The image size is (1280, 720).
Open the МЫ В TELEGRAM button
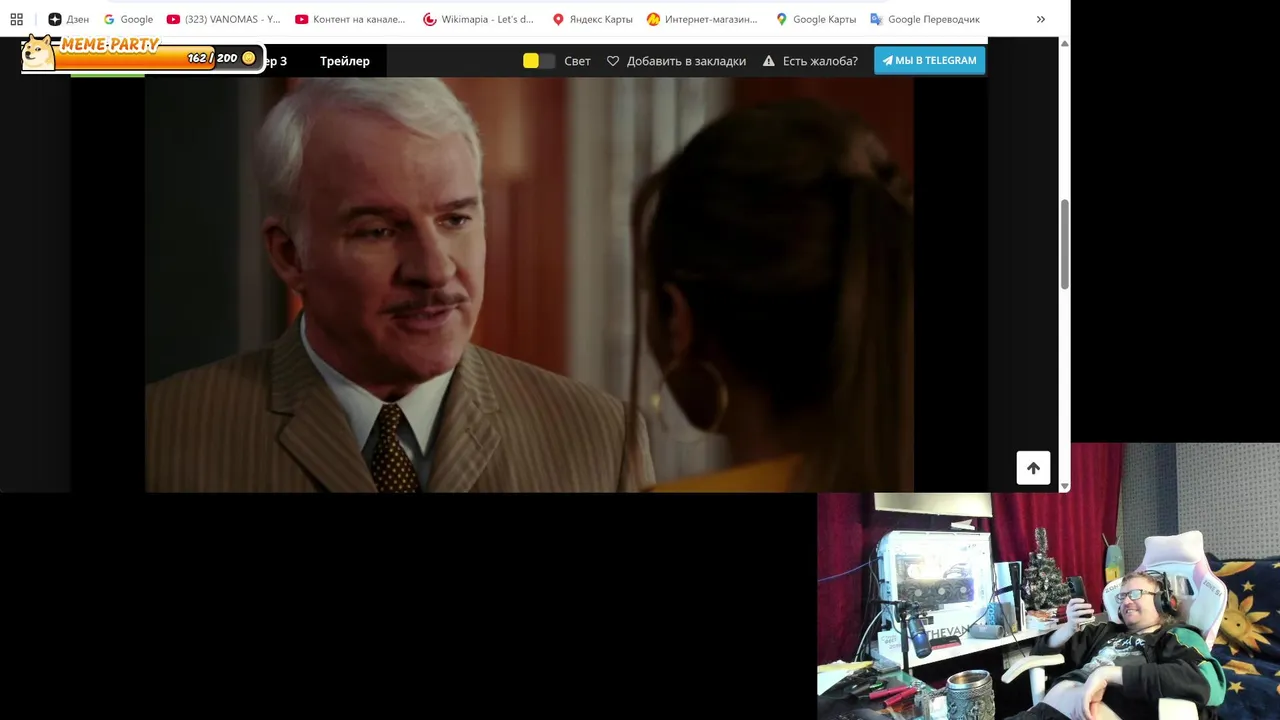pyautogui.click(x=929, y=60)
